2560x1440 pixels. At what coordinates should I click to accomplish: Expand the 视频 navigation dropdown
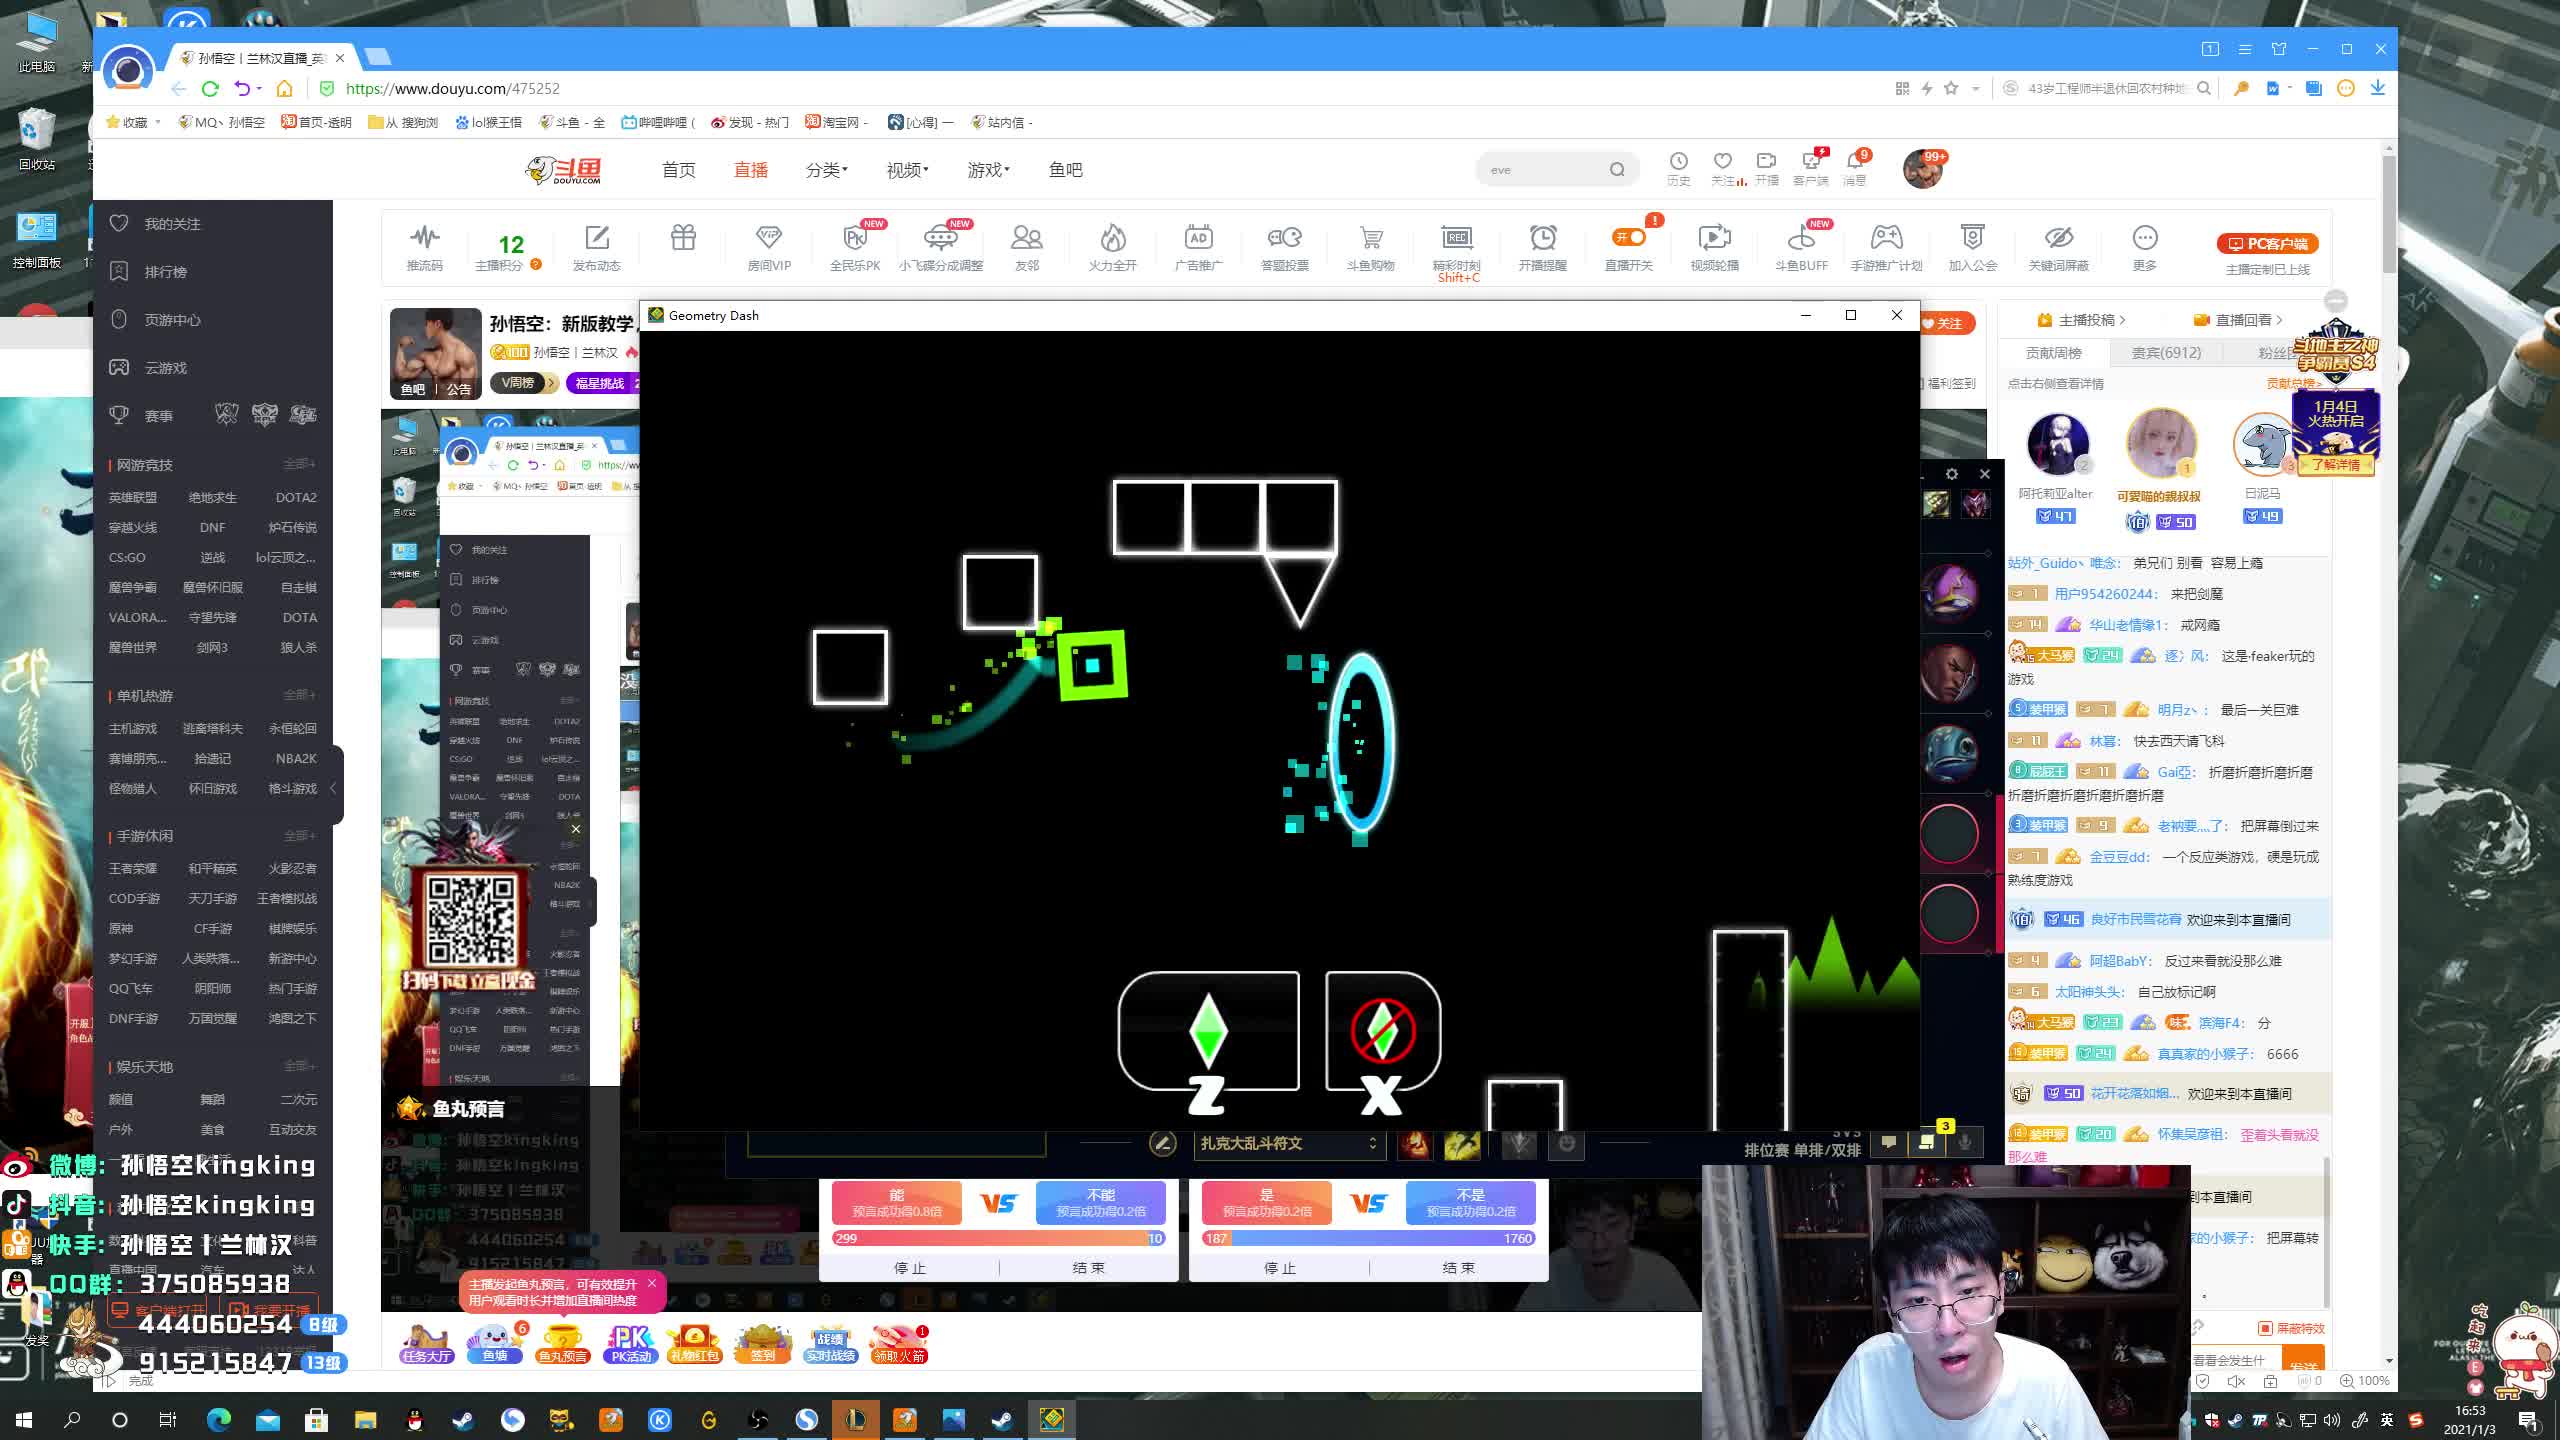point(908,170)
